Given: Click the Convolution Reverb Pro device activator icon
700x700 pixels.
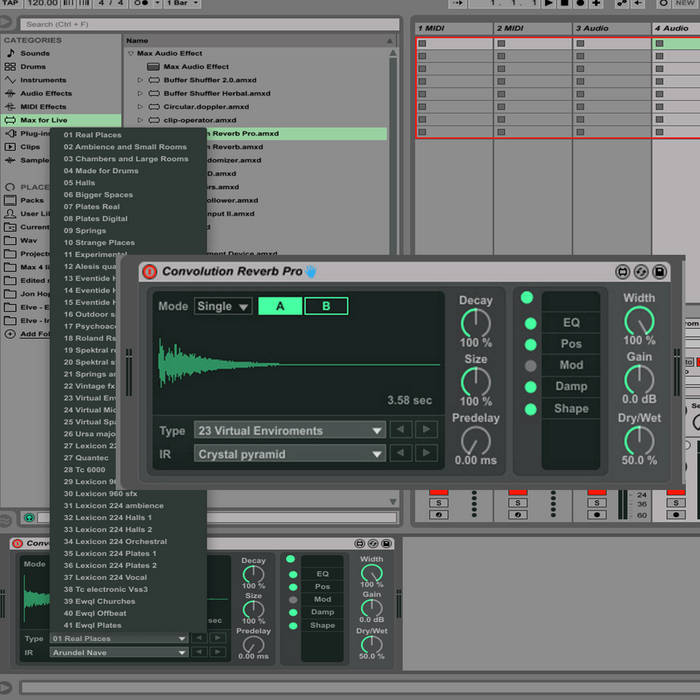Looking at the screenshot, I should (149, 271).
